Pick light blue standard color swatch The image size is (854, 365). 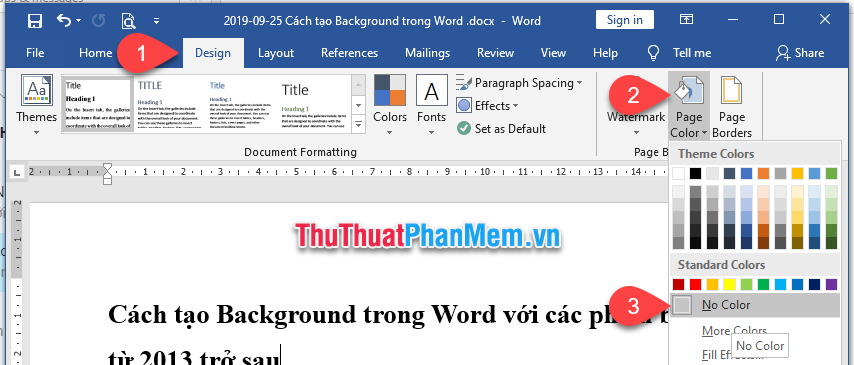click(x=780, y=284)
